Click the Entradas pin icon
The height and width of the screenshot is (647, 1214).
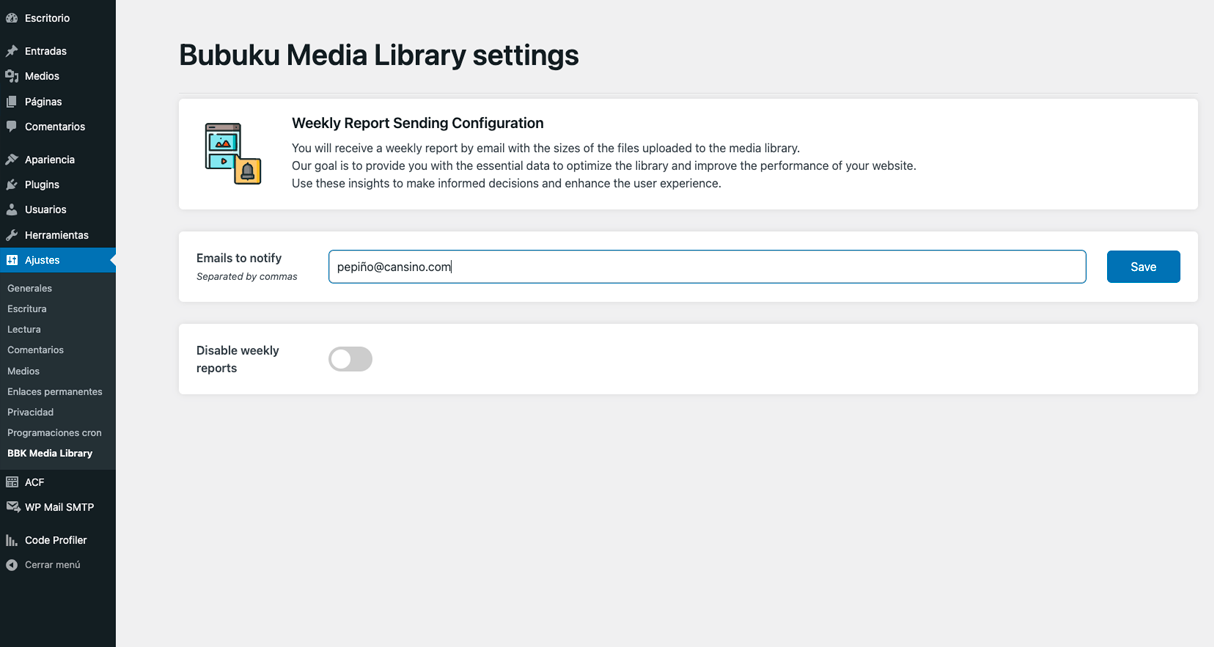click(x=12, y=51)
